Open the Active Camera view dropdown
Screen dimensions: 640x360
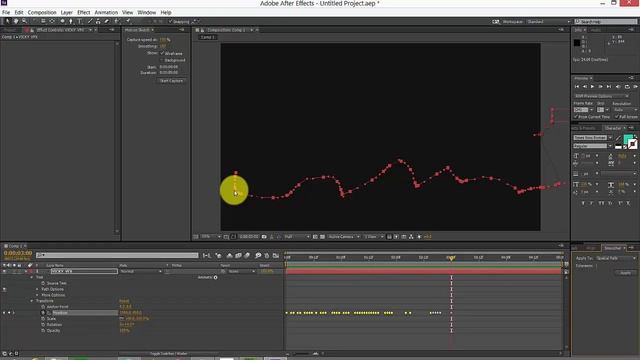344,237
